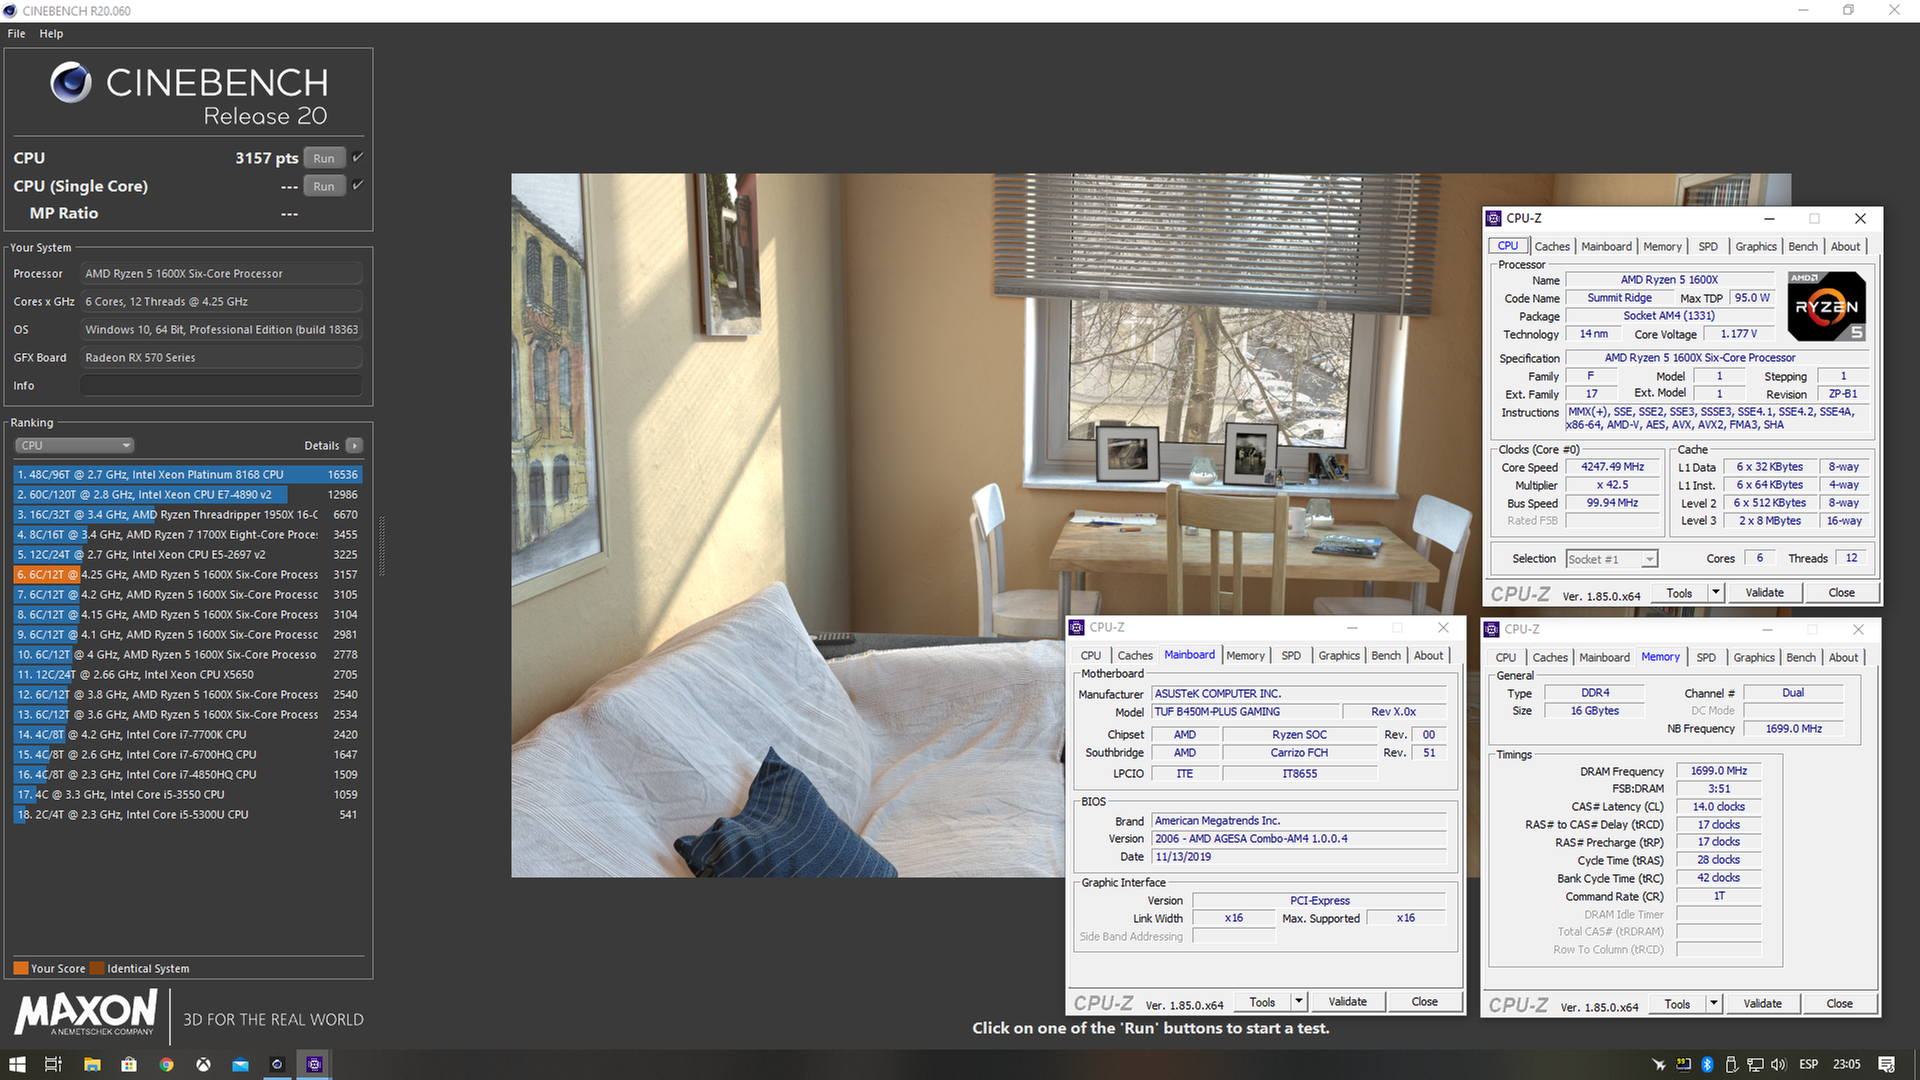The height and width of the screenshot is (1080, 1920).
Task: Click Tools button in top CPU-Z window
Action: tap(1679, 593)
